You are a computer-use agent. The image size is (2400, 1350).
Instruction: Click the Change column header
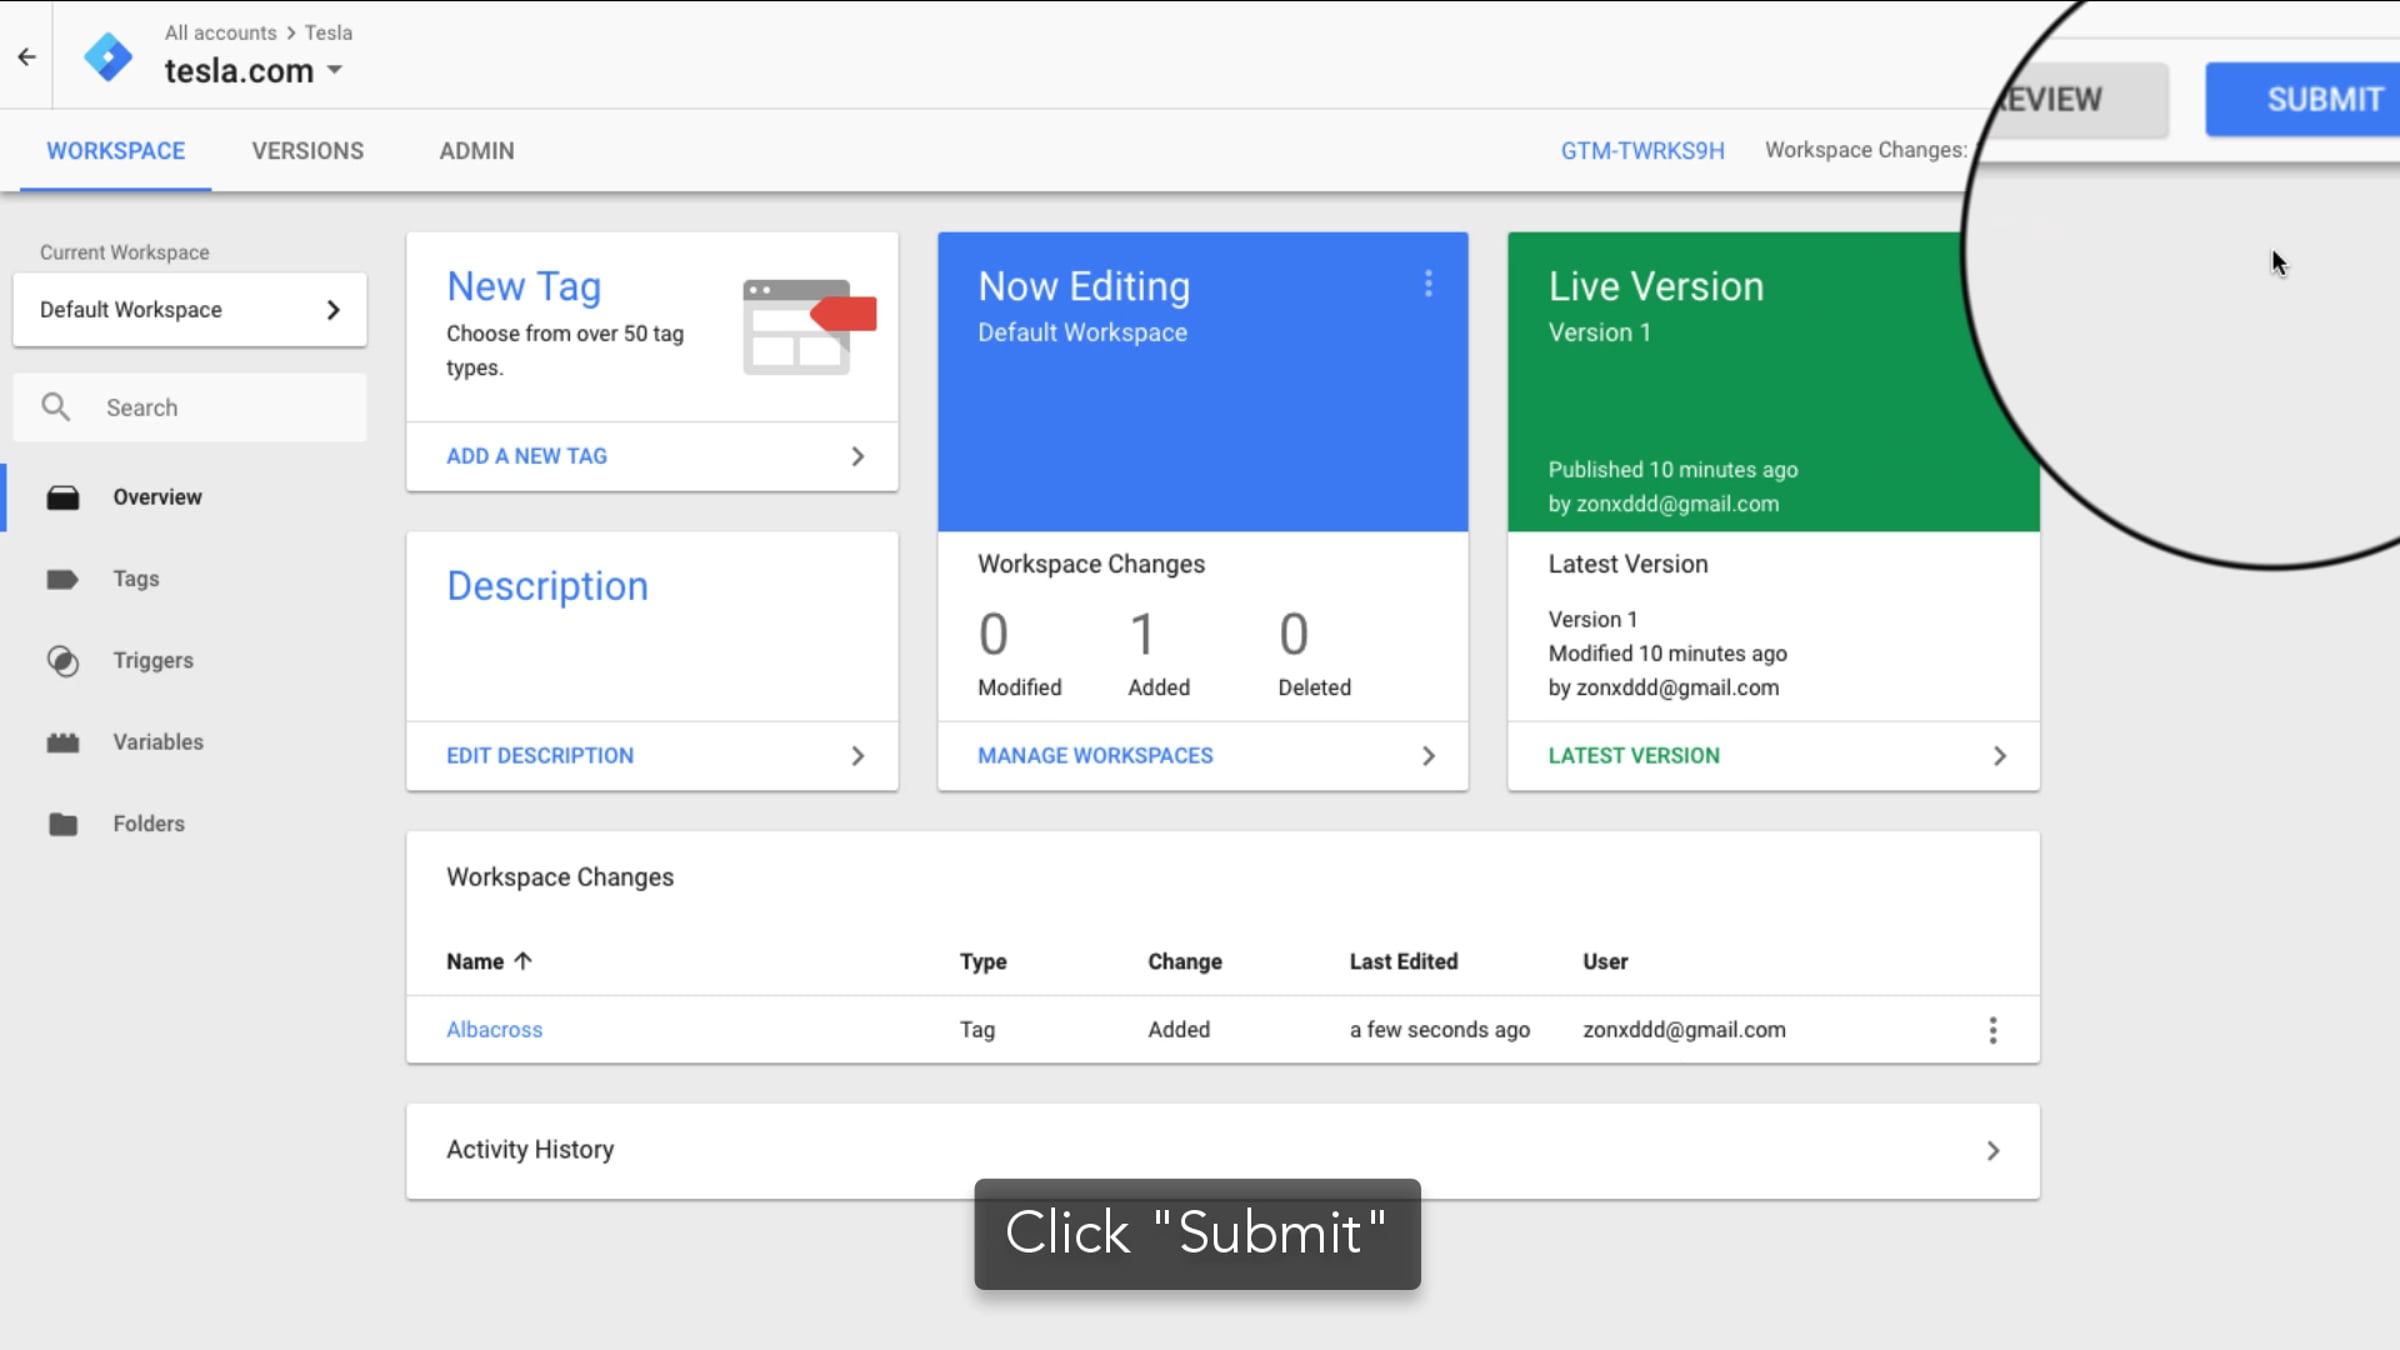click(x=1185, y=962)
